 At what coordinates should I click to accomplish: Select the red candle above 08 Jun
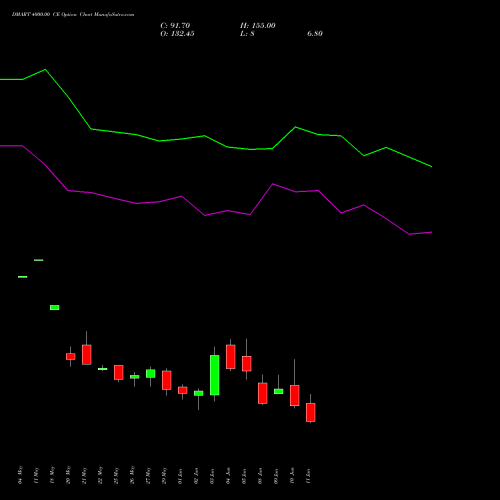[x=263, y=393]
